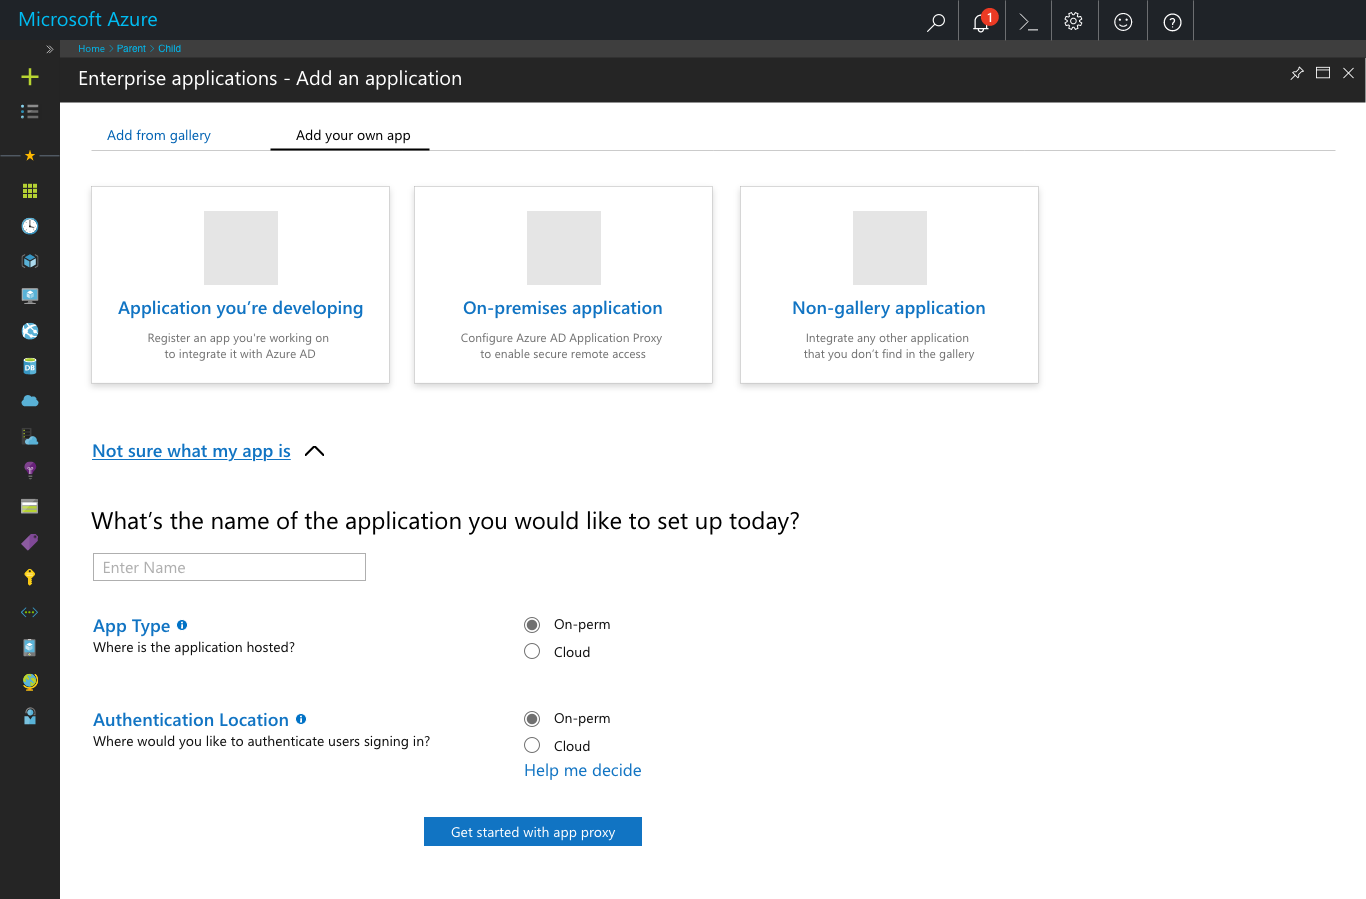The height and width of the screenshot is (899, 1366).
Task: Choose the Non-gallery application card
Action: coord(889,285)
